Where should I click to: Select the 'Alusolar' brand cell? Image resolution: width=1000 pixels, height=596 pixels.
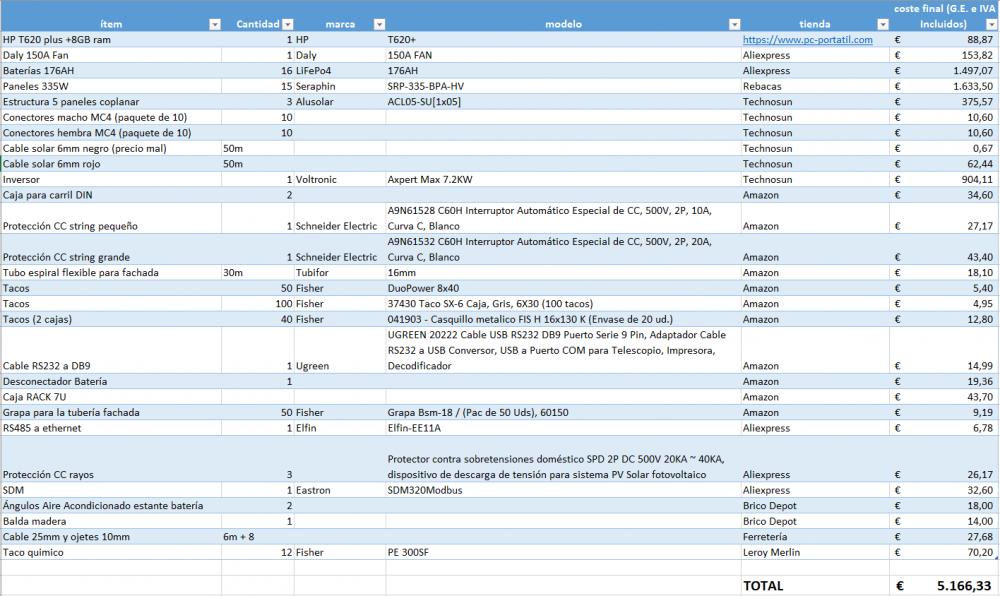(x=340, y=101)
